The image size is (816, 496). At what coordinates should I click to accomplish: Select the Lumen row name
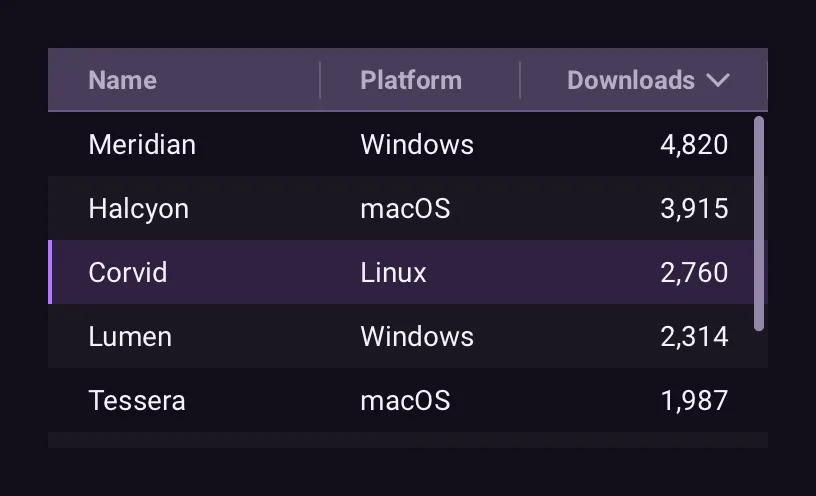pos(130,336)
